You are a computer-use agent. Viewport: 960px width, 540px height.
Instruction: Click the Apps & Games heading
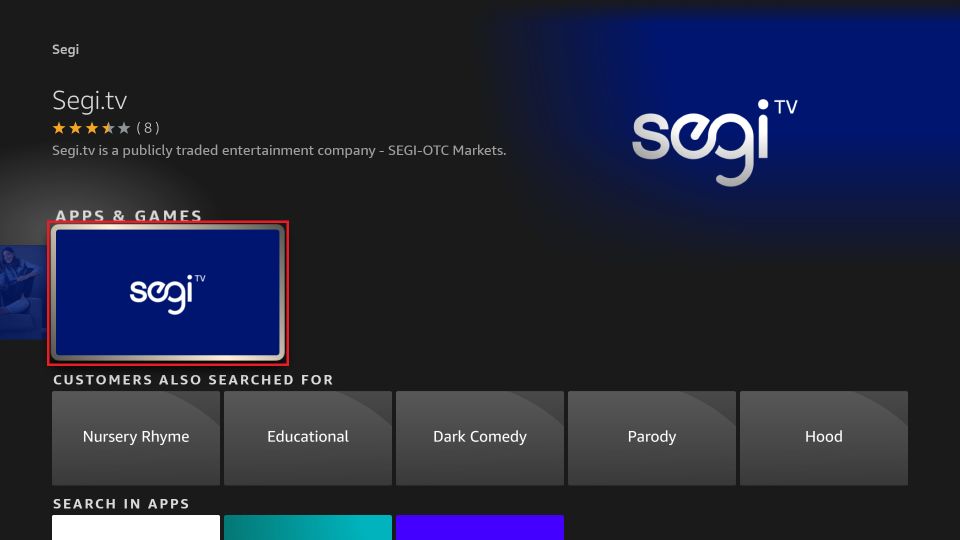point(129,216)
